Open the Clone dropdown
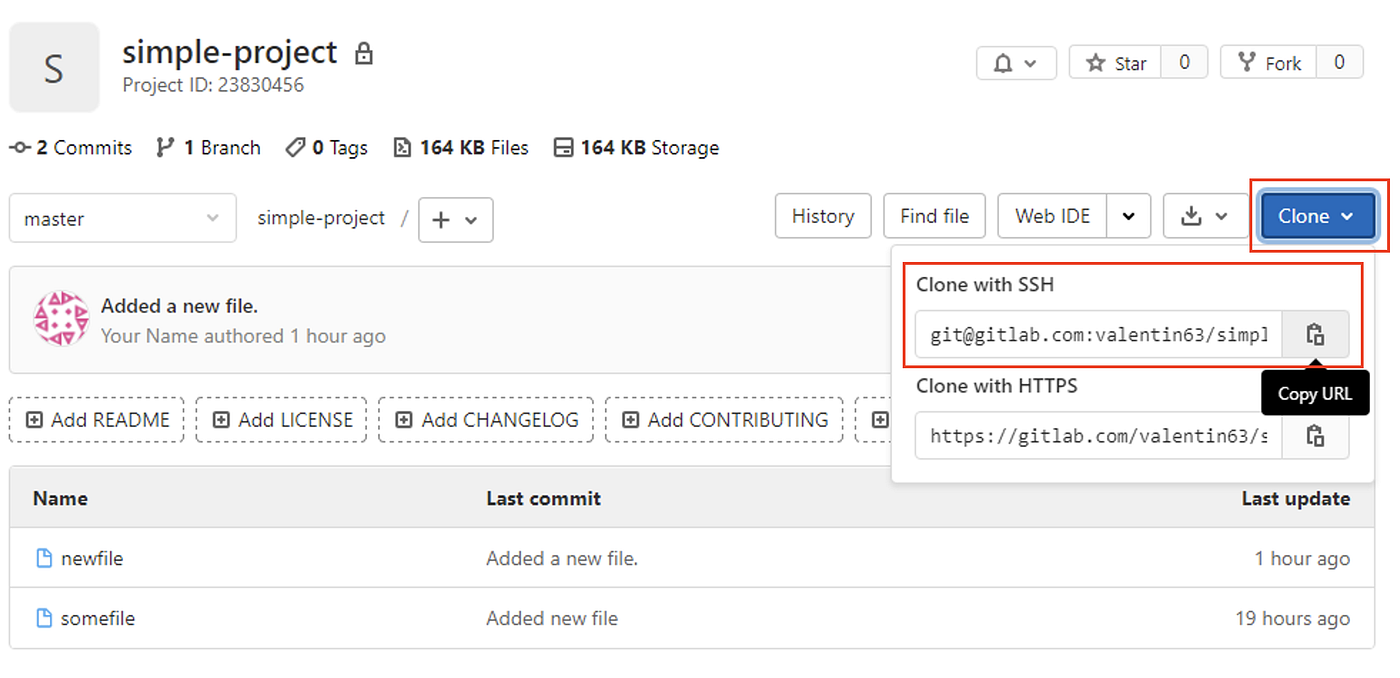1400x678 pixels. [x=1316, y=216]
